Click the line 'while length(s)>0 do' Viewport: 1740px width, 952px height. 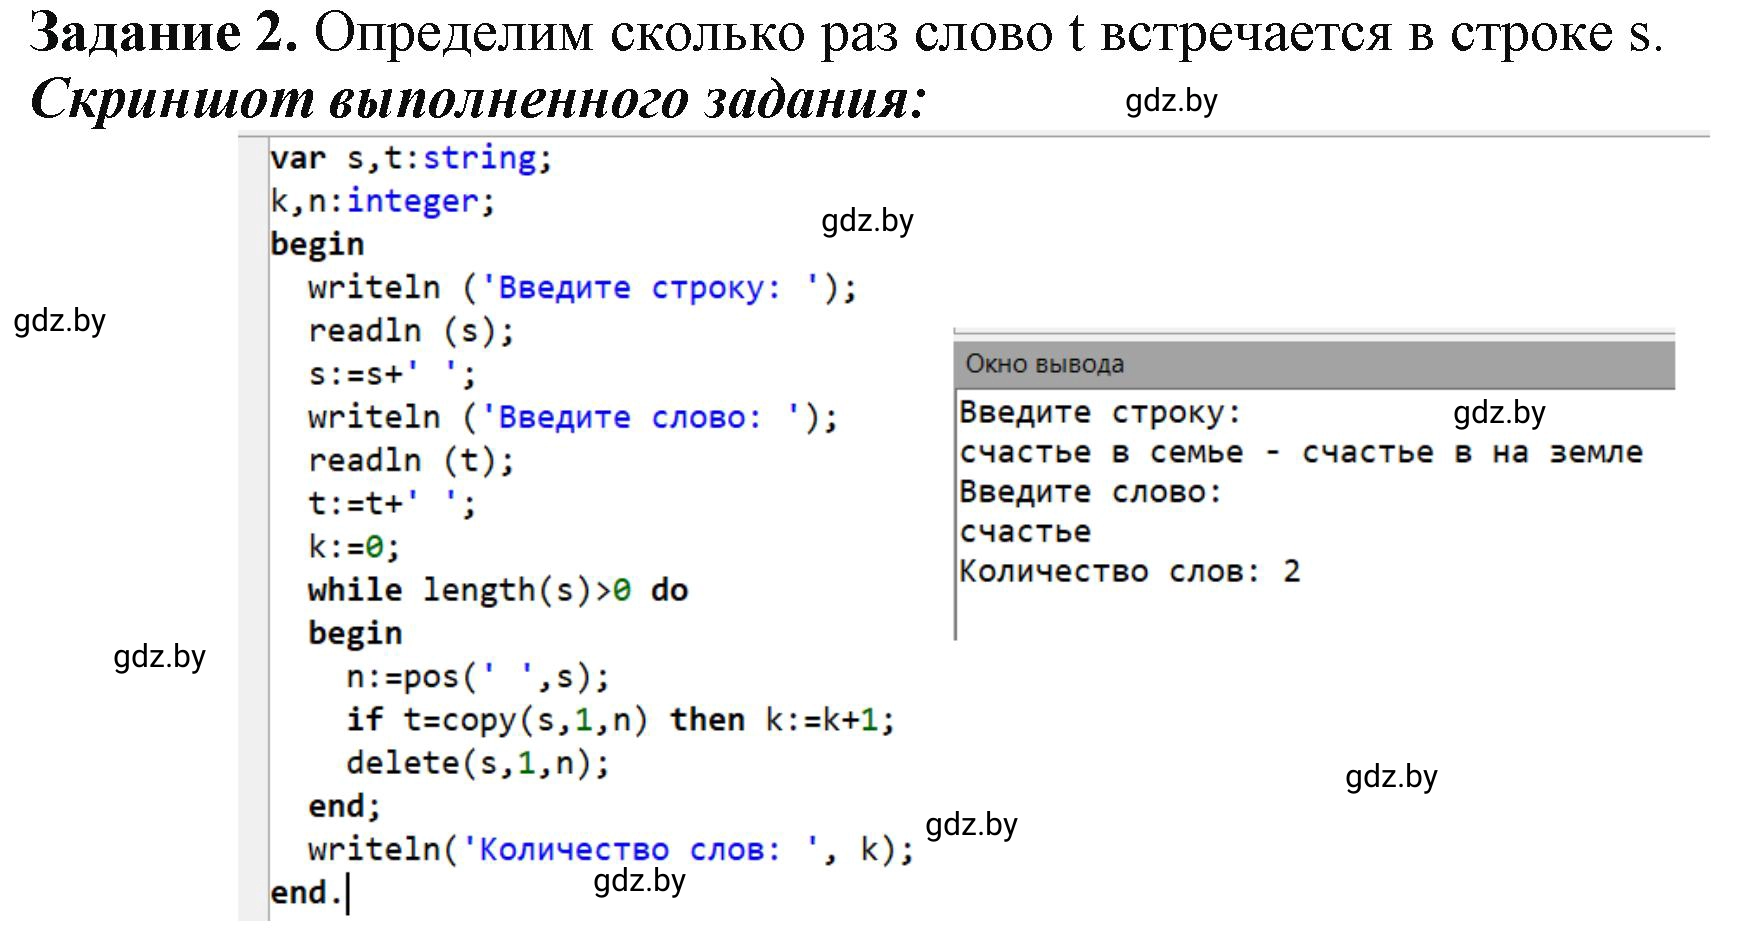498,590
